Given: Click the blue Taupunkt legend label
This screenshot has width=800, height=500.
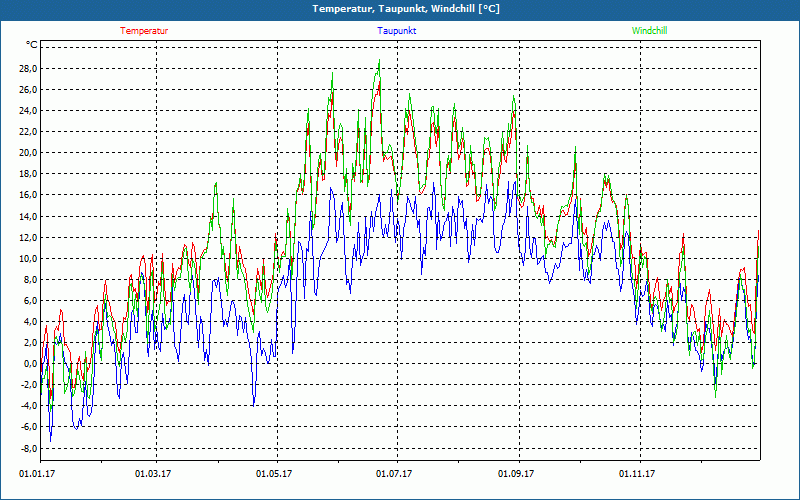Looking at the screenshot, I should (x=396, y=31).
